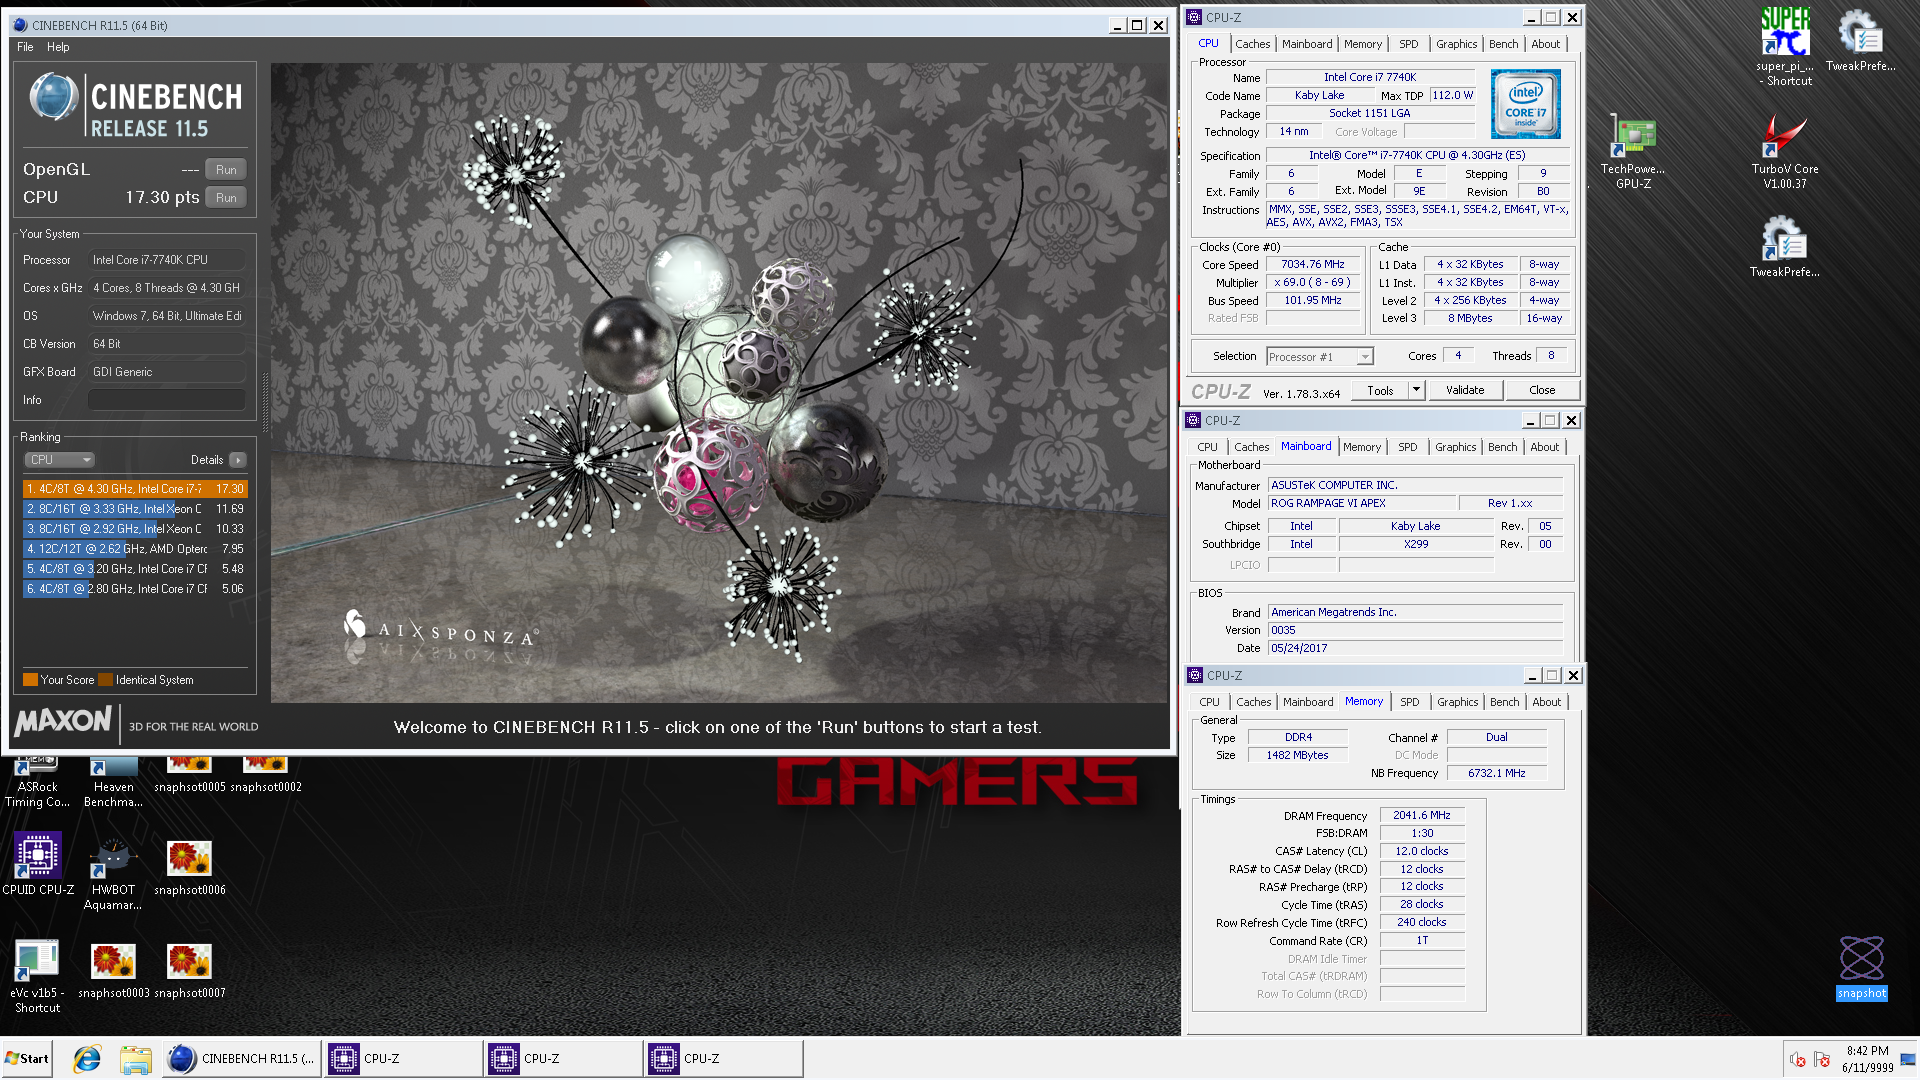The width and height of the screenshot is (1920, 1080).
Task: Open the File menu in Cinebench
Action: (25, 47)
